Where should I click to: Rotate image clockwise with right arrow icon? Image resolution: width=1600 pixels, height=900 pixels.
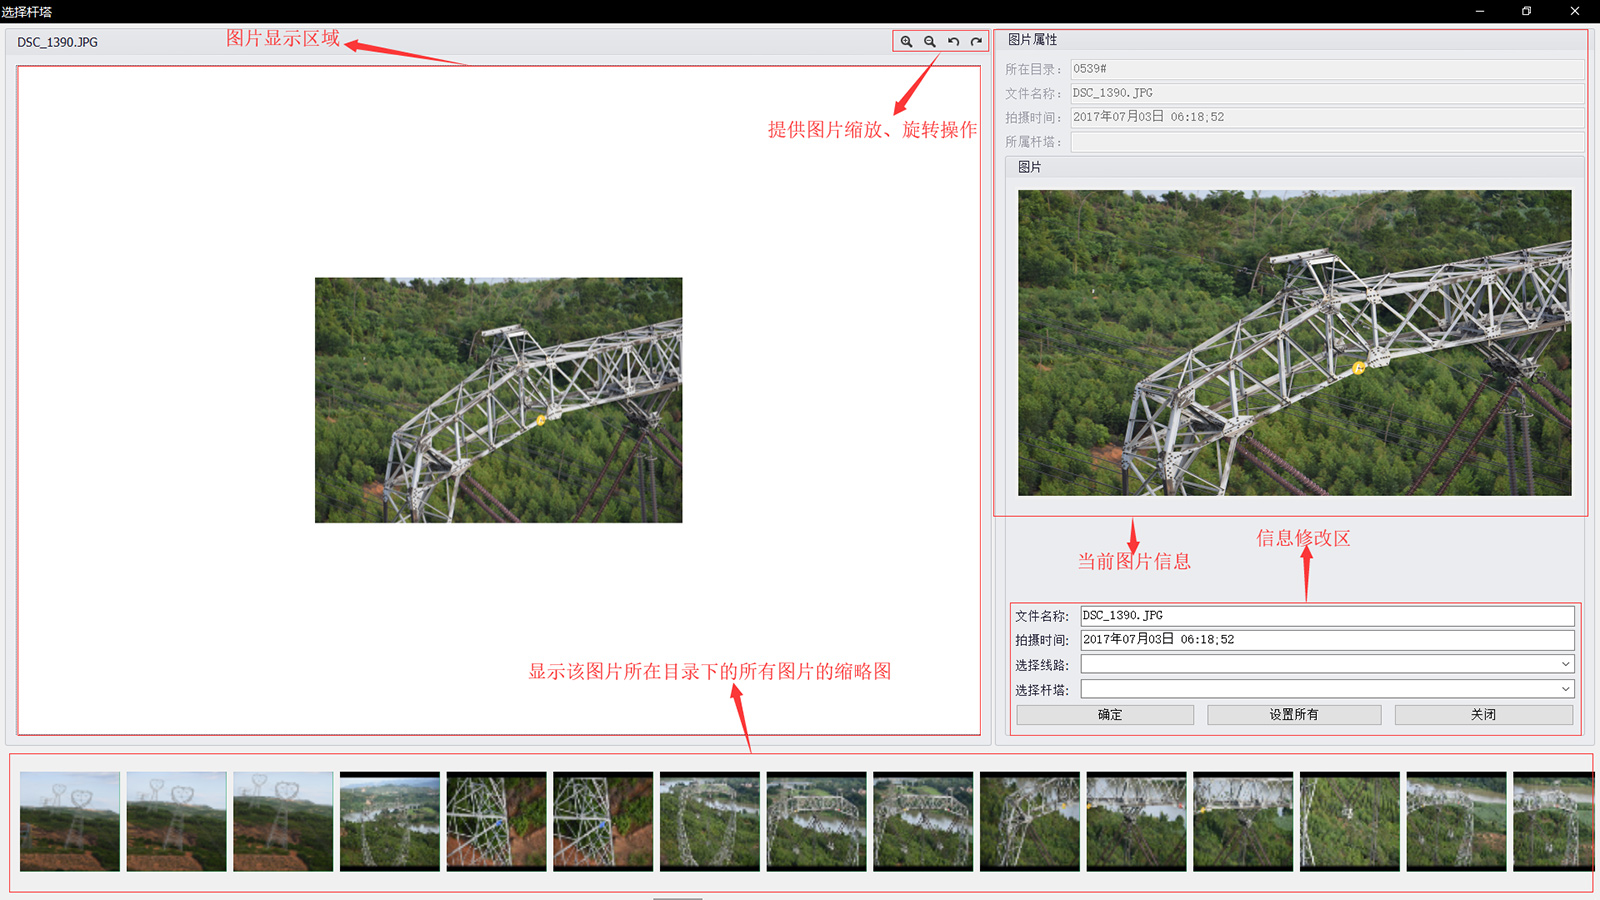click(976, 42)
